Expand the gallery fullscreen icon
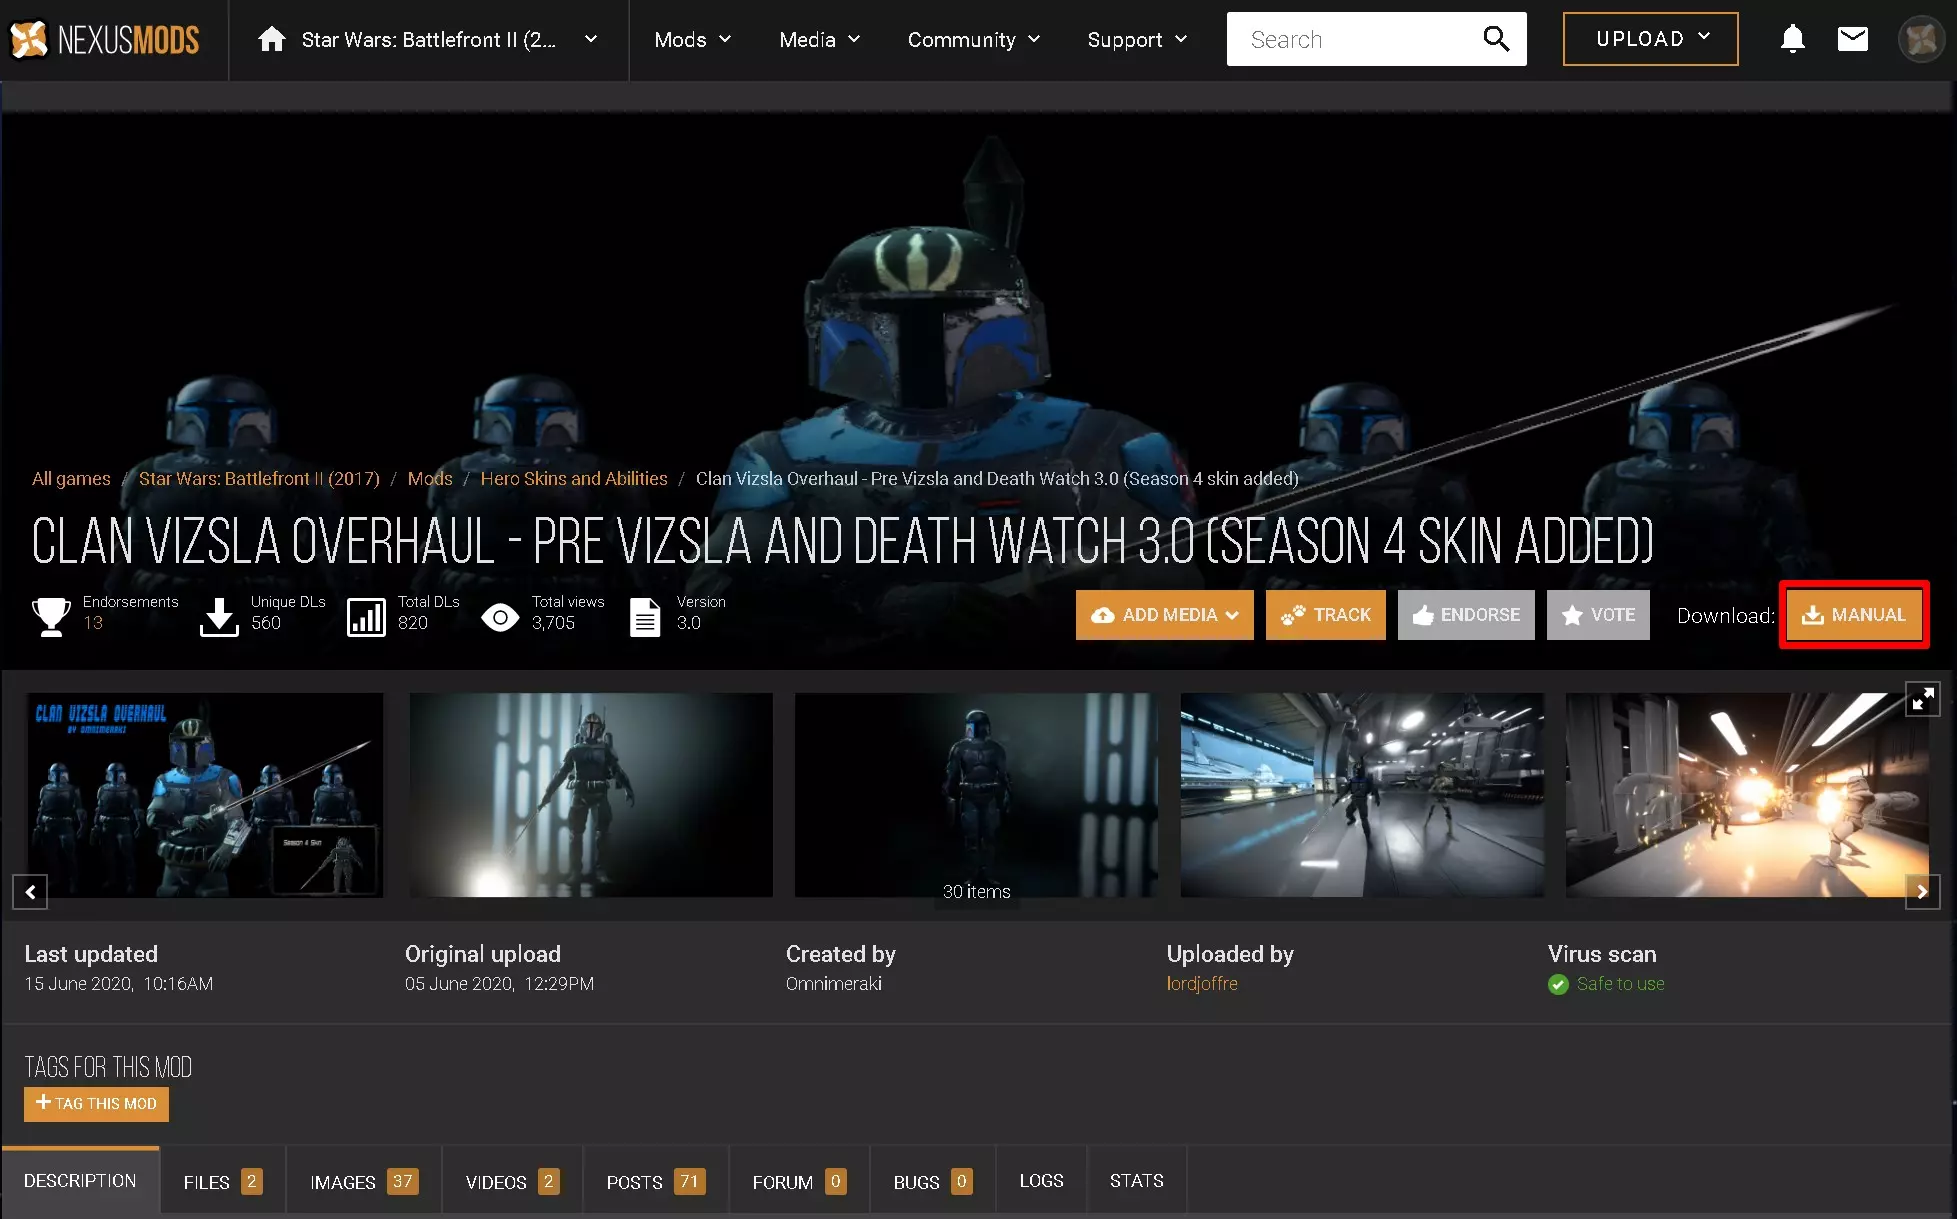The width and height of the screenshot is (1957, 1219). [x=1922, y=699]
